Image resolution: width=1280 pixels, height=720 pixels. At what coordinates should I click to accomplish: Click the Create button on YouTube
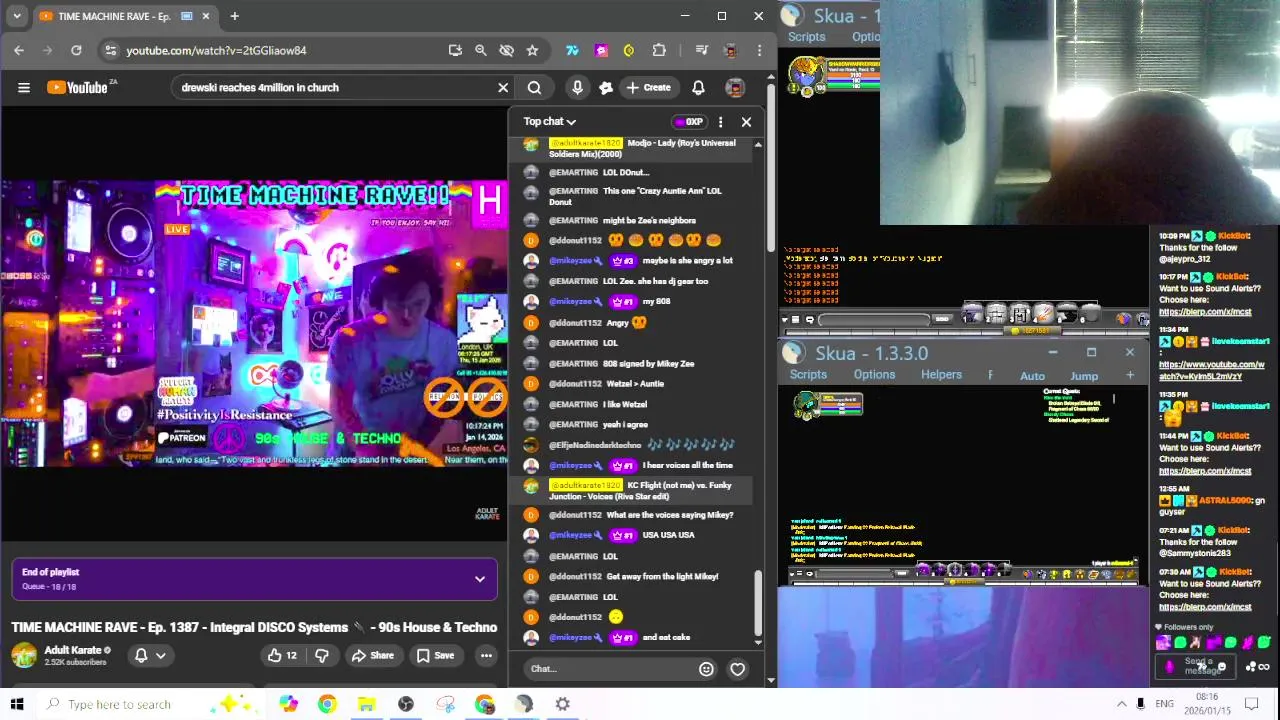[x=648, y=87]
